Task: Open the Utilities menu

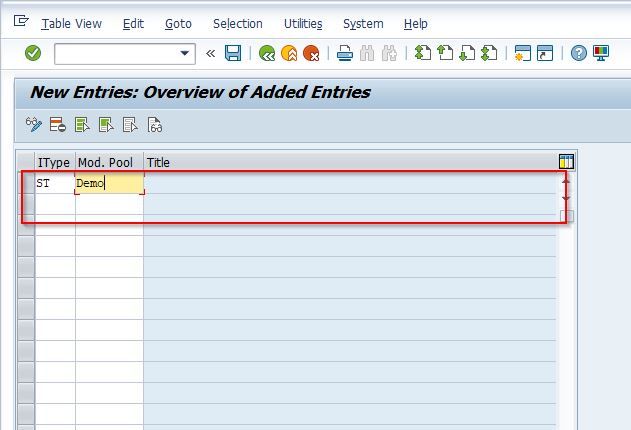Action: click(x=303, y=24)
